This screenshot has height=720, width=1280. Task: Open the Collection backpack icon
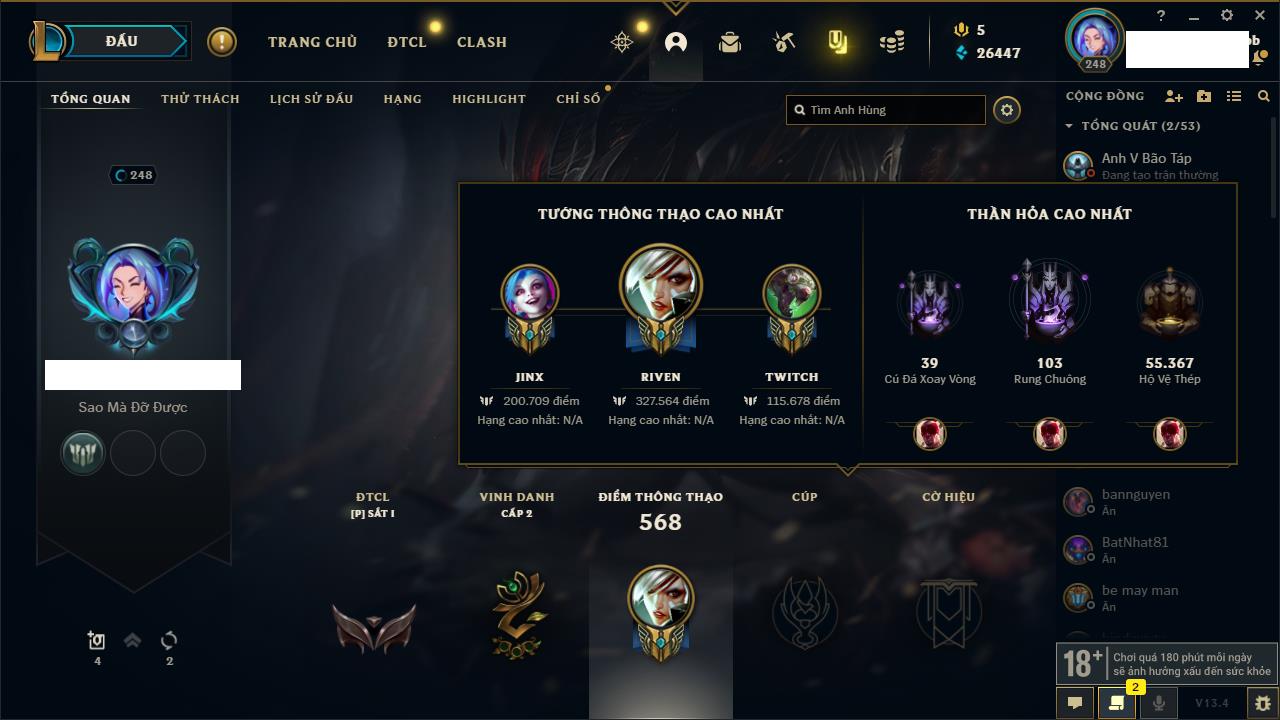click(x=730, y=42)
